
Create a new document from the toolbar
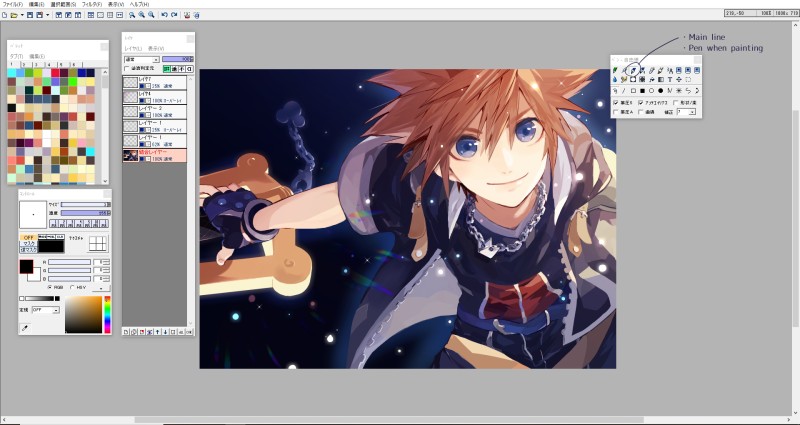point(5,15)
